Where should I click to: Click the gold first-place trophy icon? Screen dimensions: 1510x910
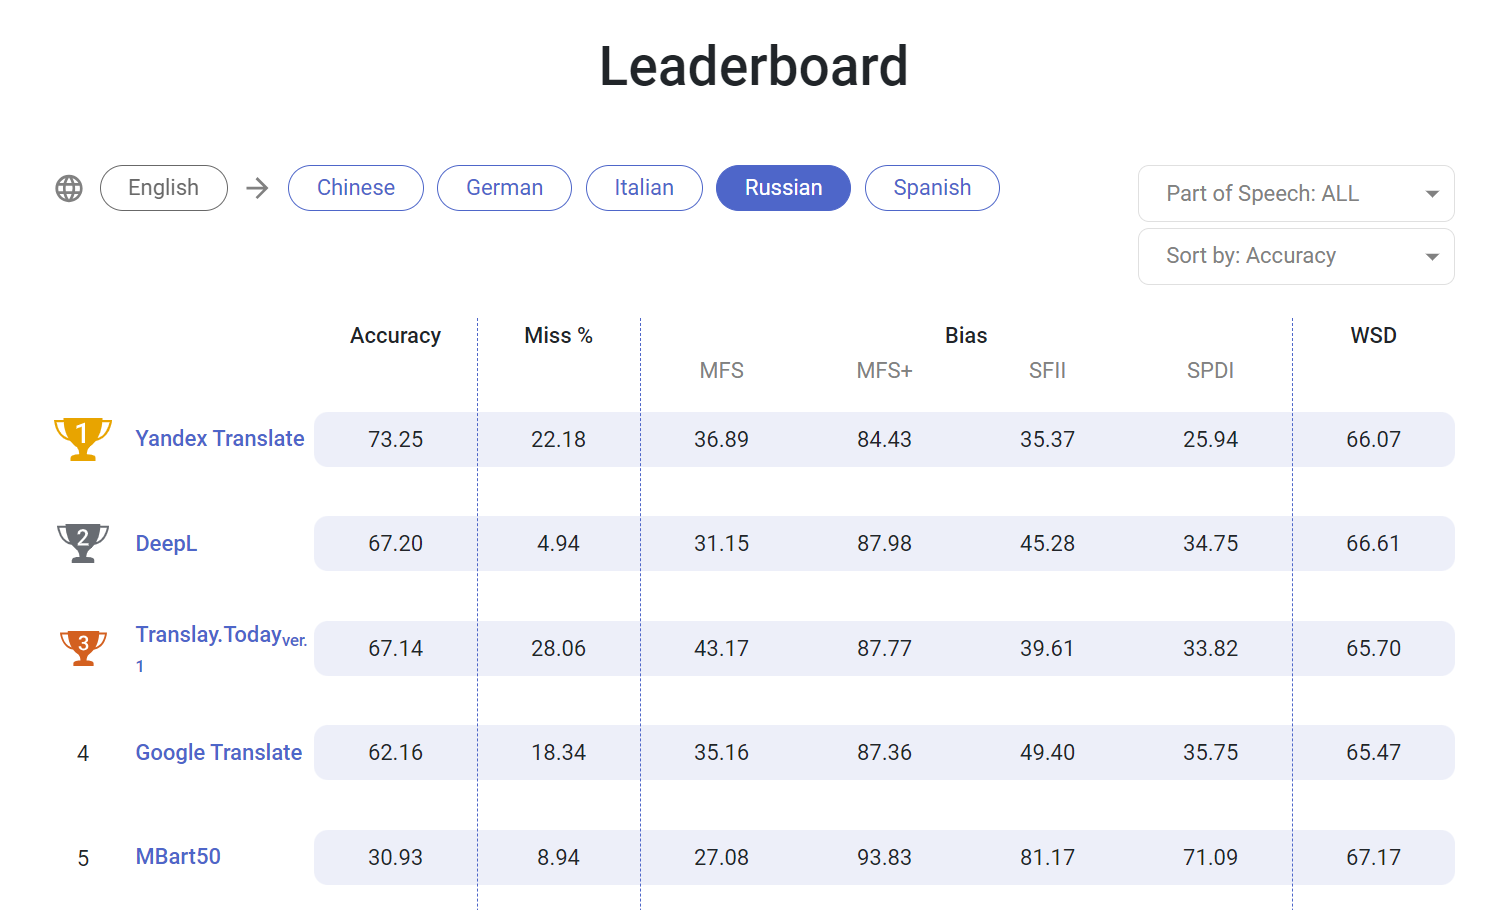(x=83, y=439)
